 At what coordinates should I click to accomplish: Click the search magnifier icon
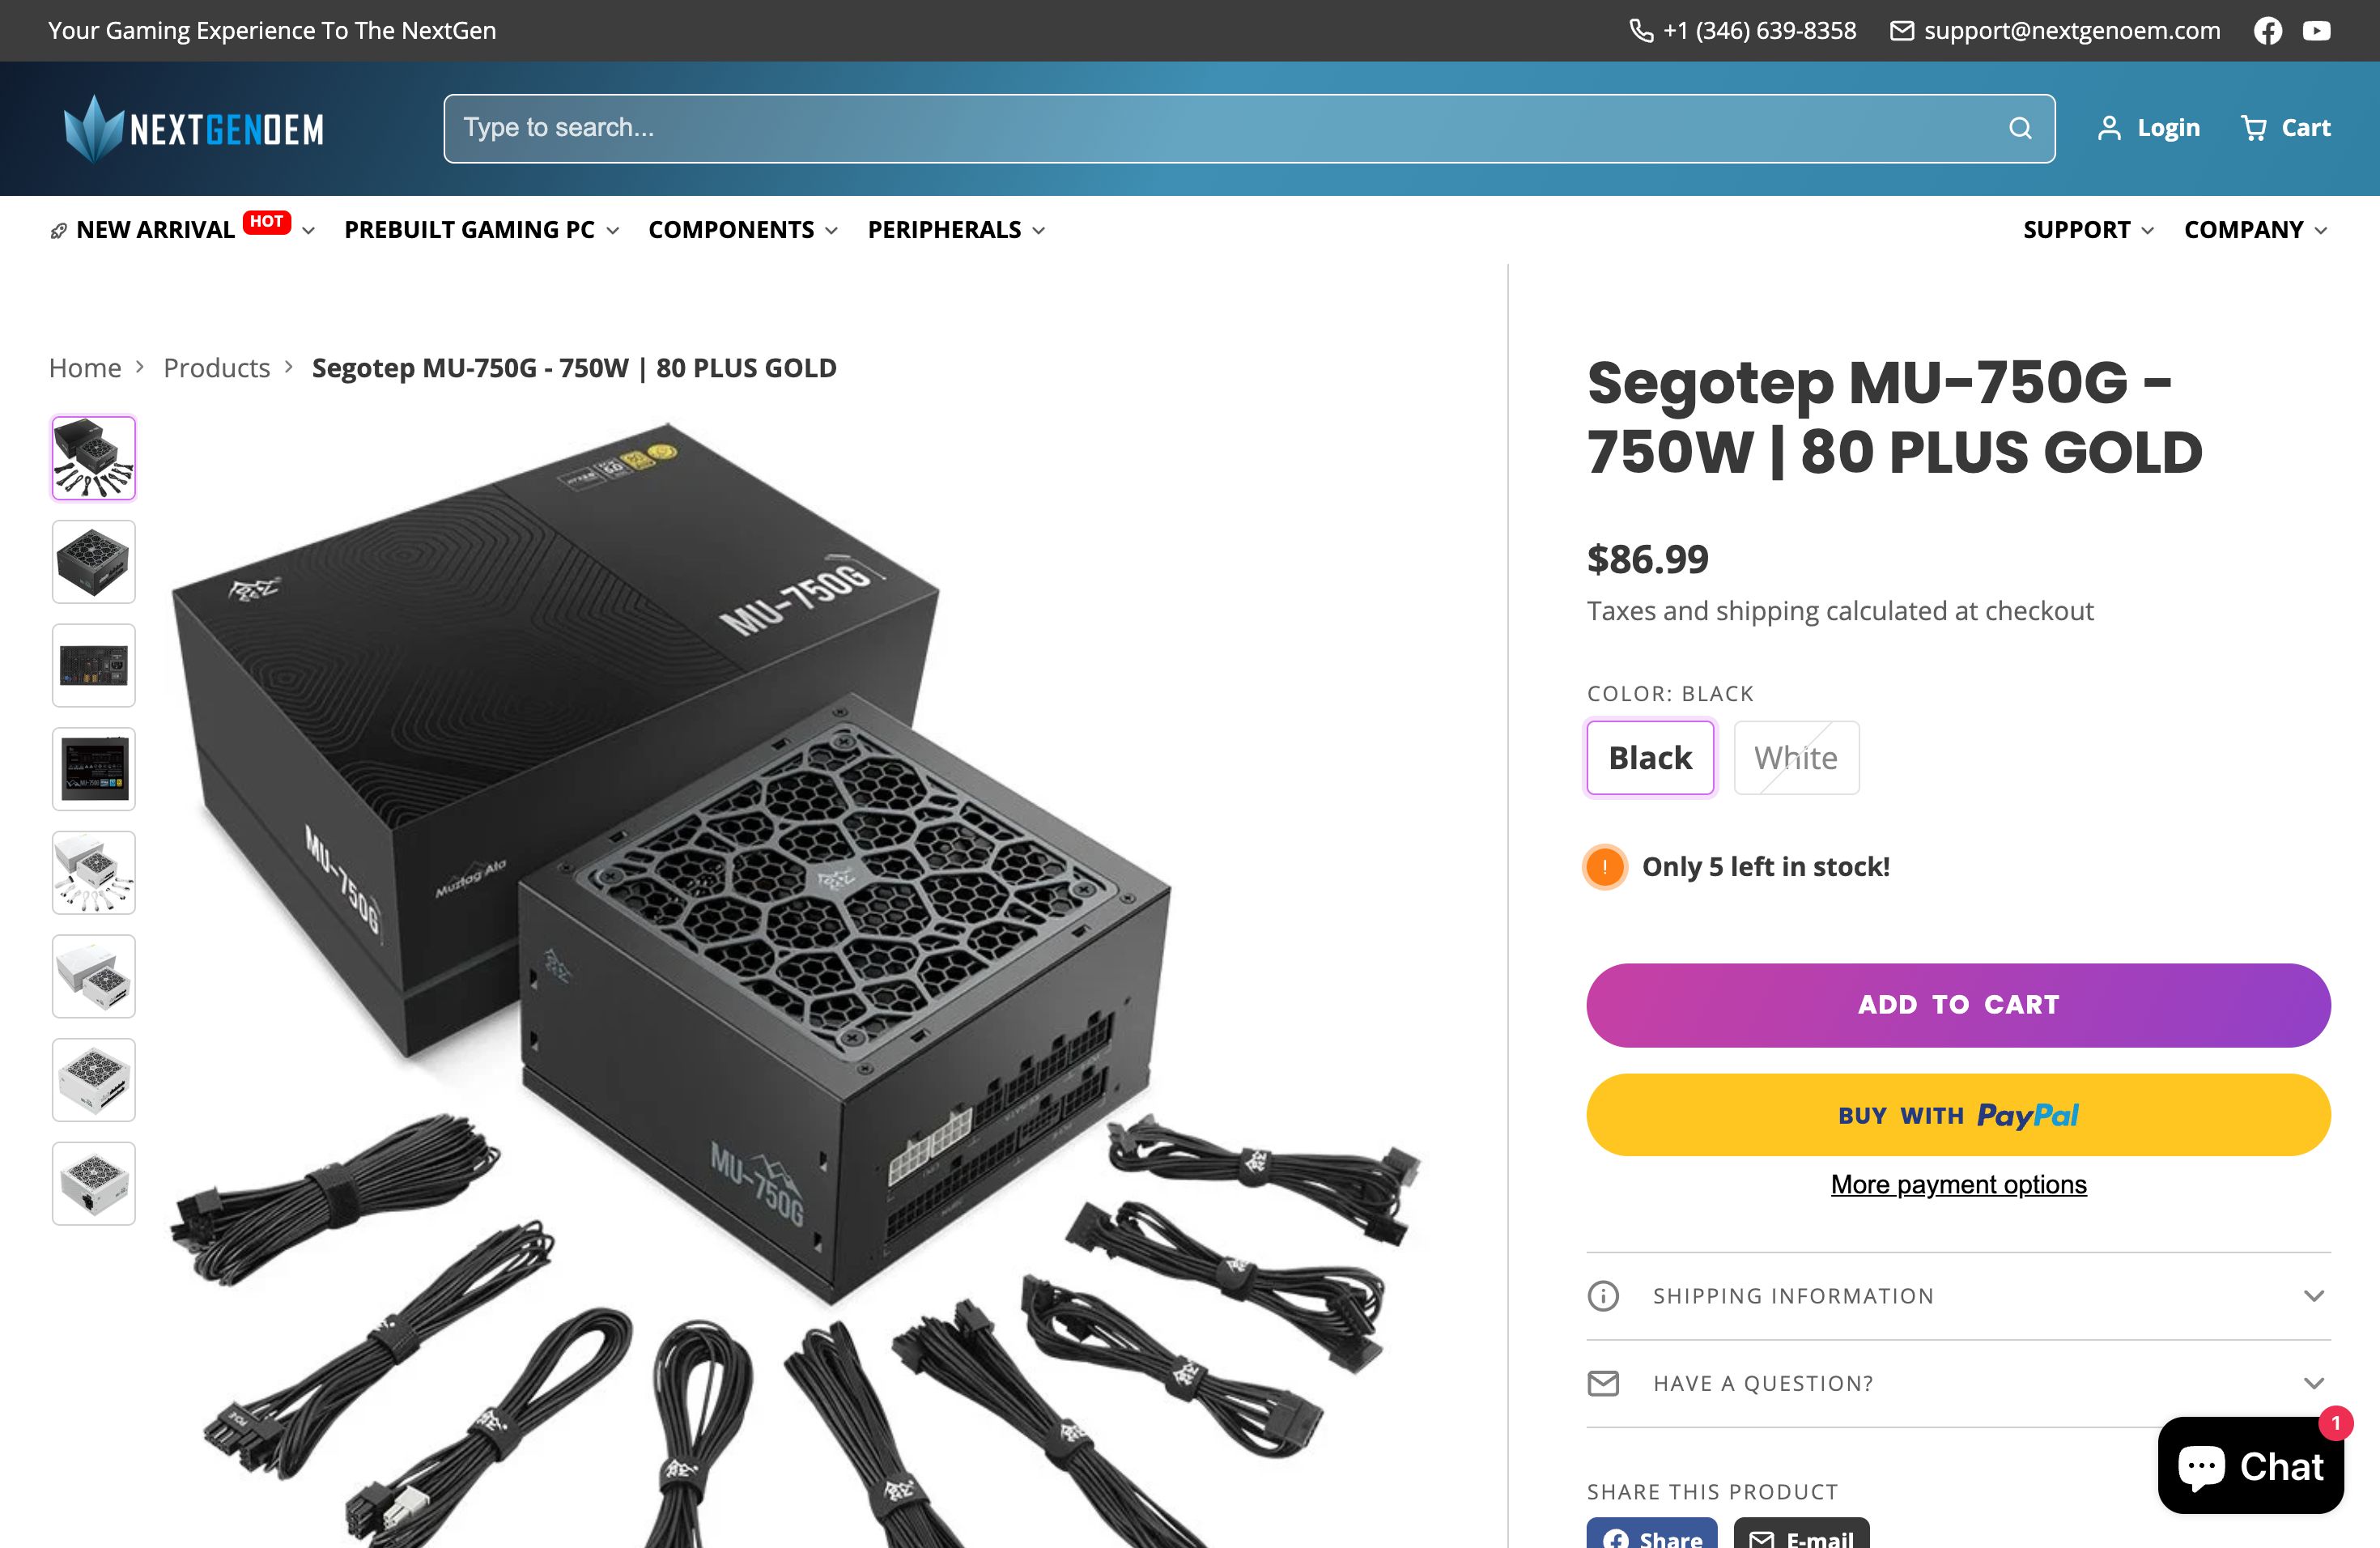(2019, 127)
